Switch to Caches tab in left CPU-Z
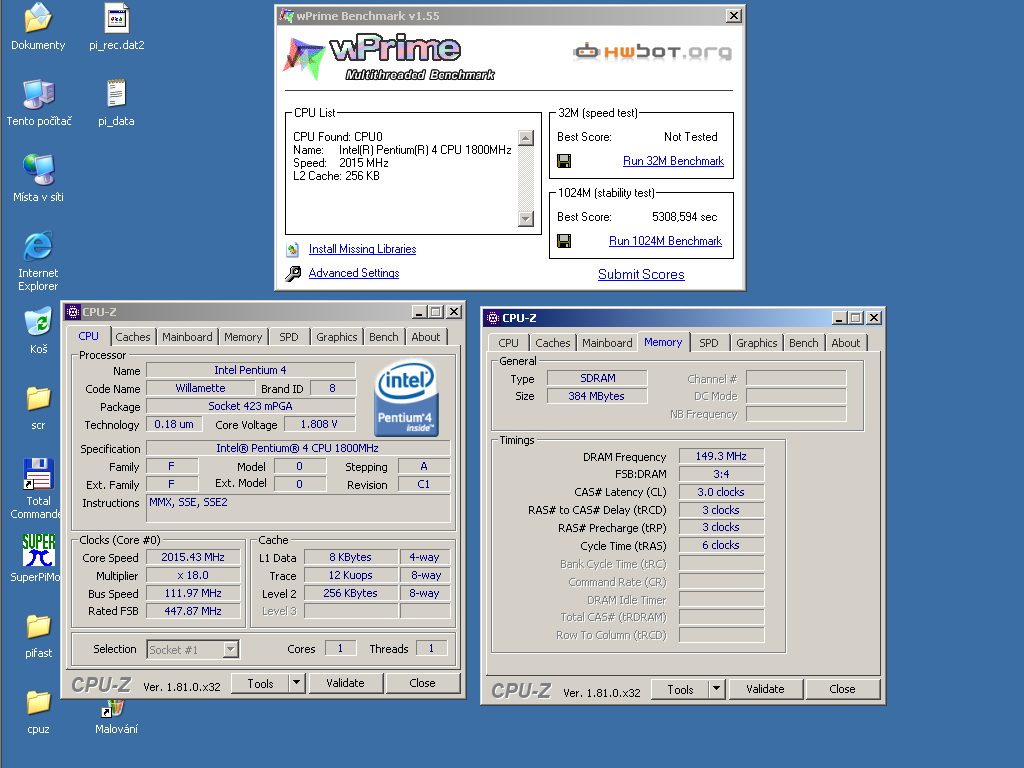The image size is (1024, 768). pos(133,337)
